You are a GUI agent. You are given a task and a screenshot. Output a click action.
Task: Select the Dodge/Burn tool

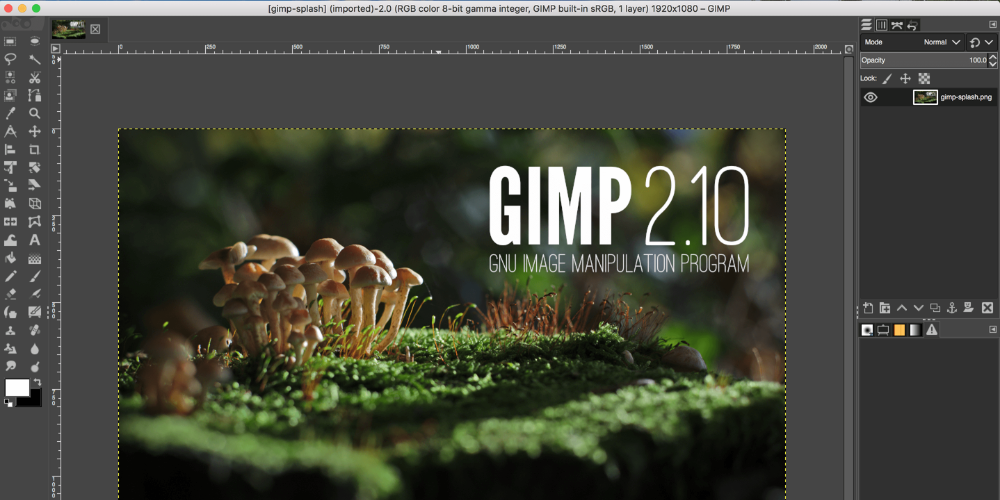coord(34,366)
